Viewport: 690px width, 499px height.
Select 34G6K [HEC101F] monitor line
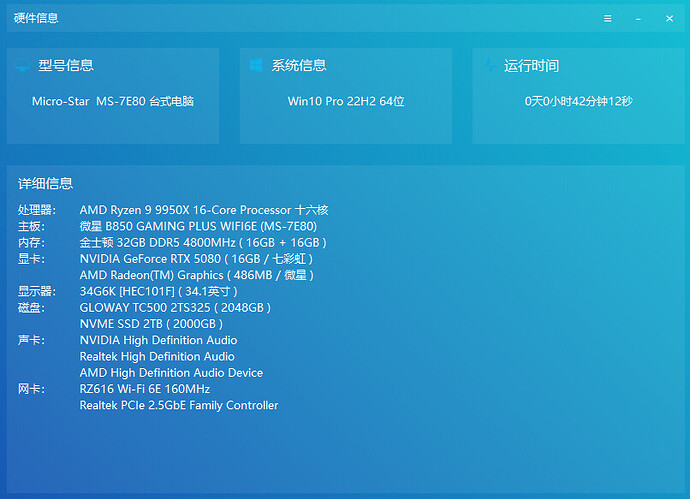click(158, 291)
